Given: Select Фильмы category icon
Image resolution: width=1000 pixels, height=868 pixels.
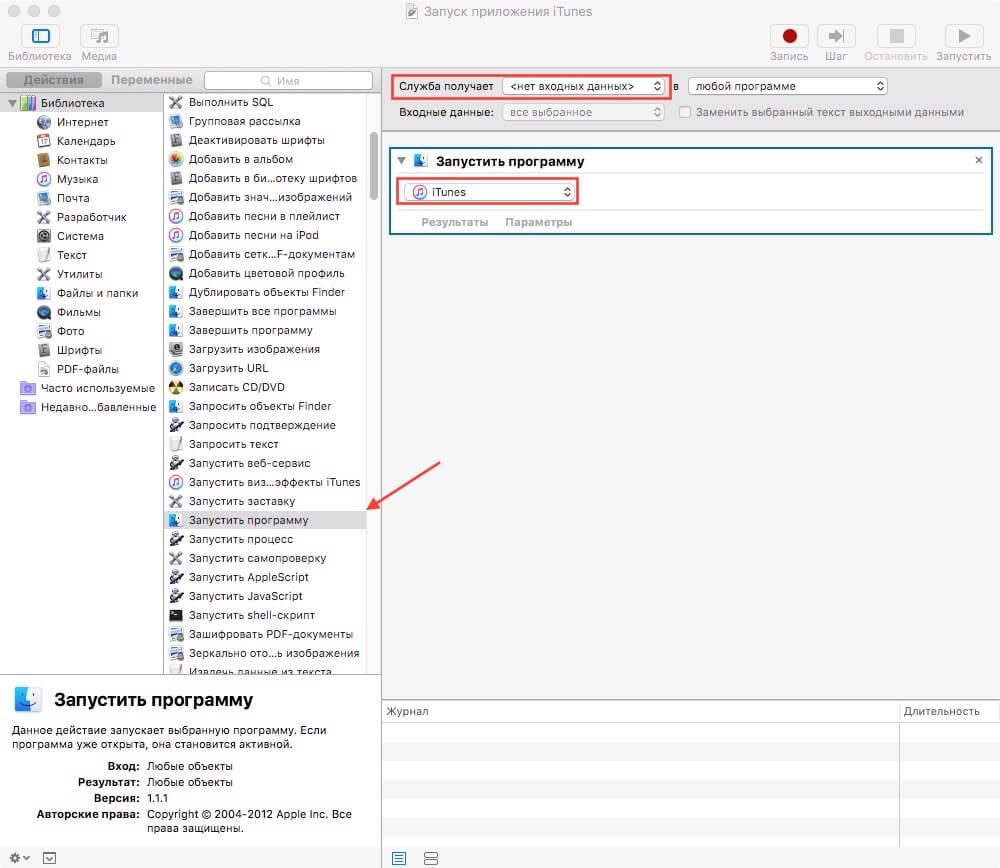Looking at the screenshot, I should click(43, 312).
